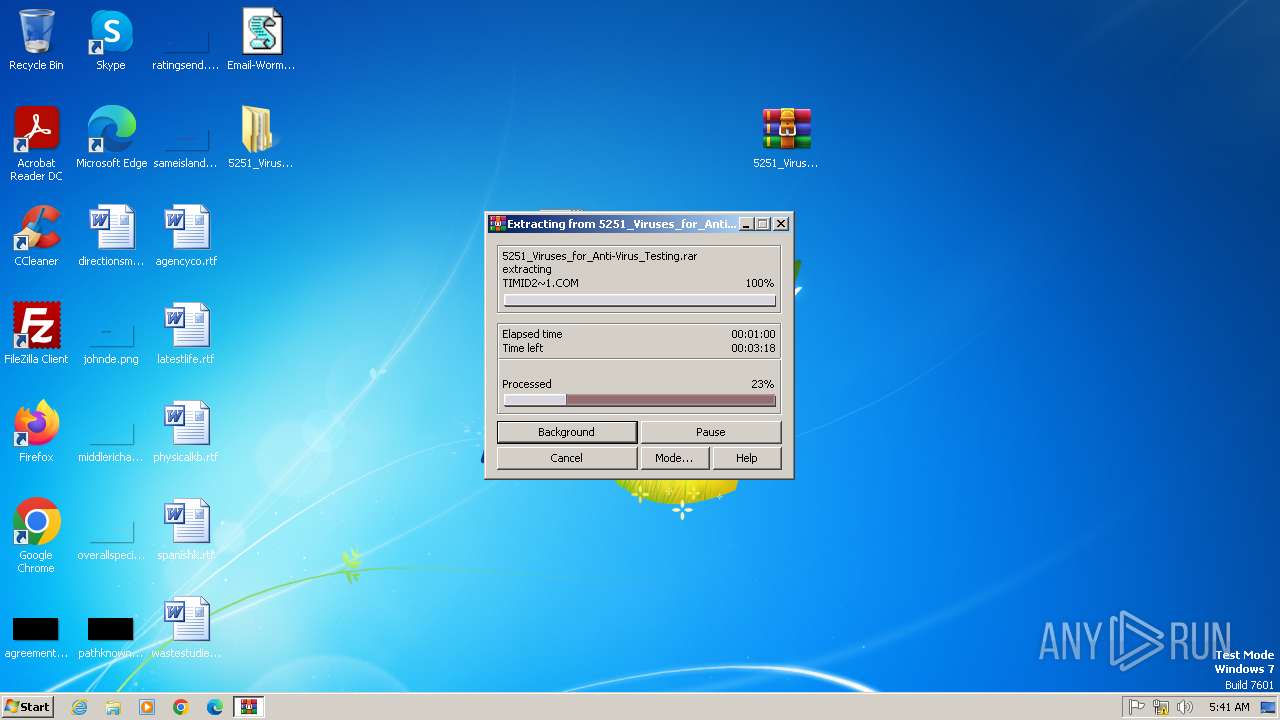1280x720 pixels.
Task: Click the Background button in the extraction dialog
Action: click(566, 432)
